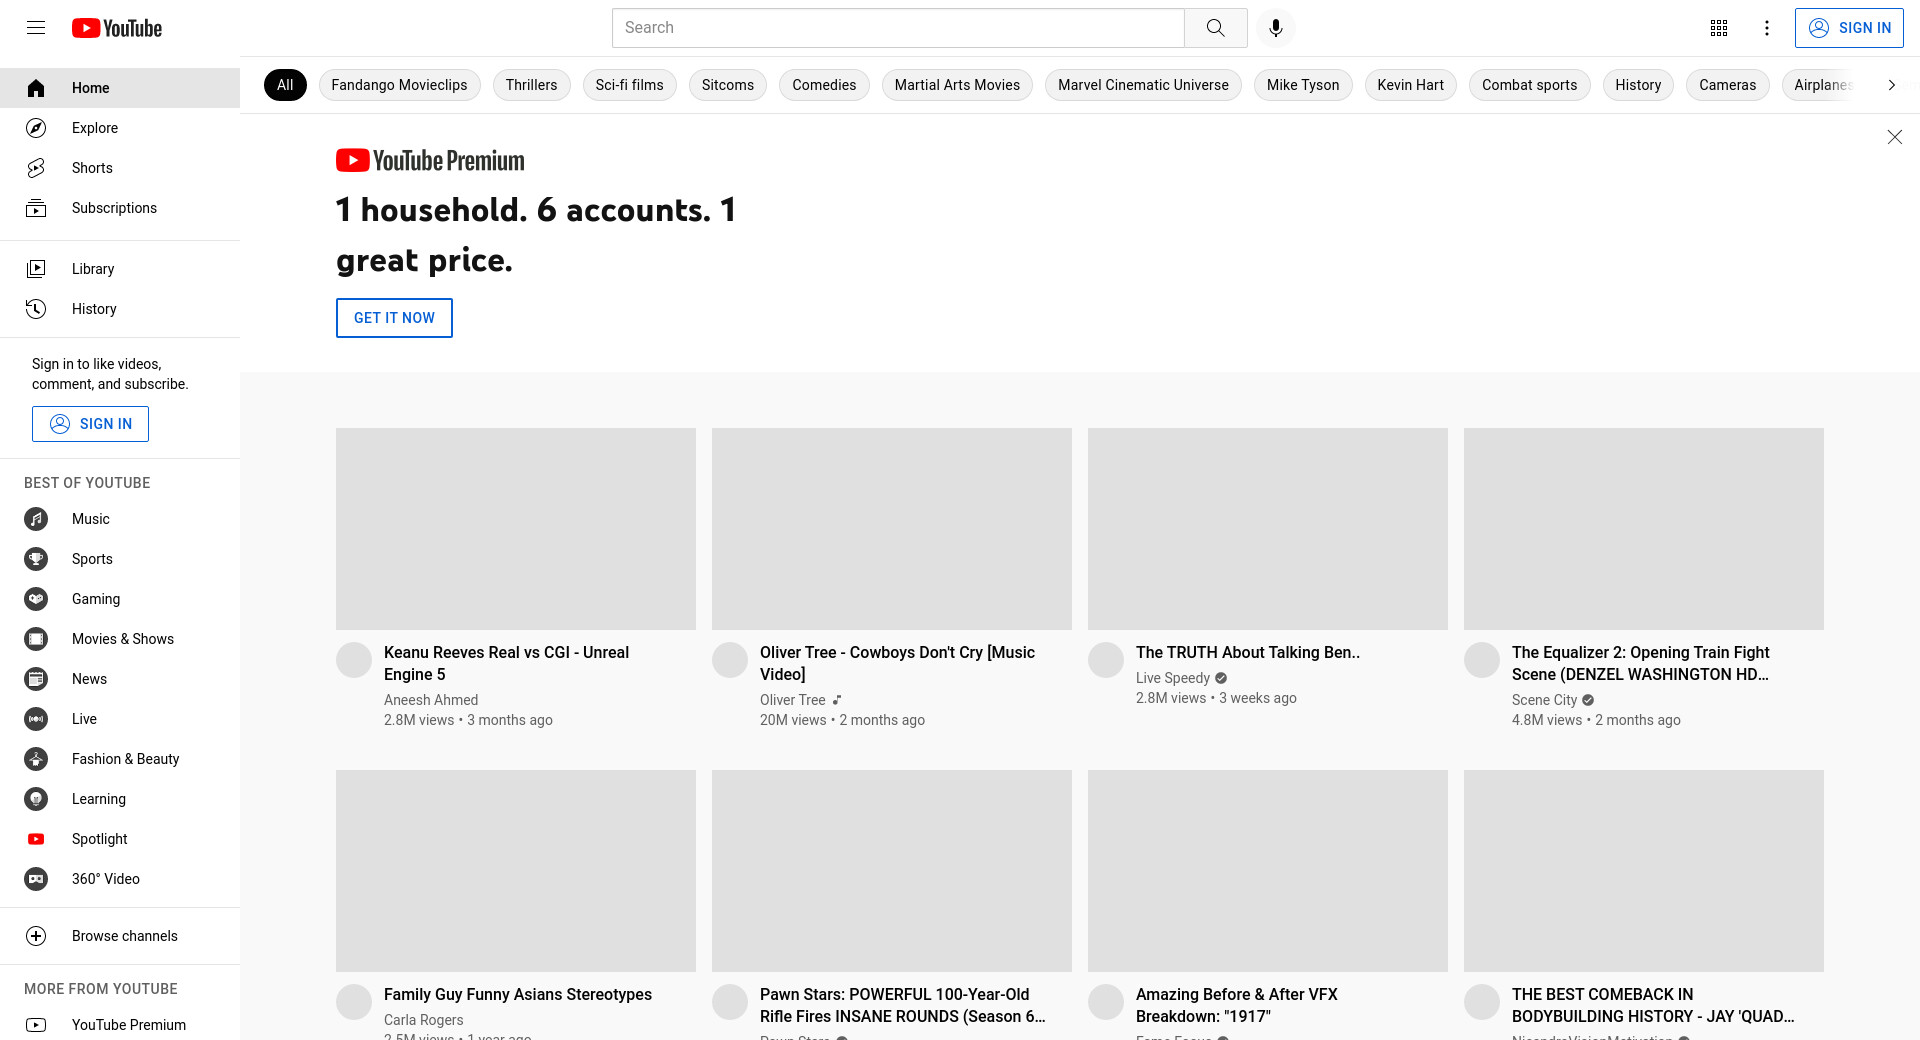This screenshot has width=1920, height=1040.
Task: Click the Oliver Tree channel avatar
Action: pos(730,660)
